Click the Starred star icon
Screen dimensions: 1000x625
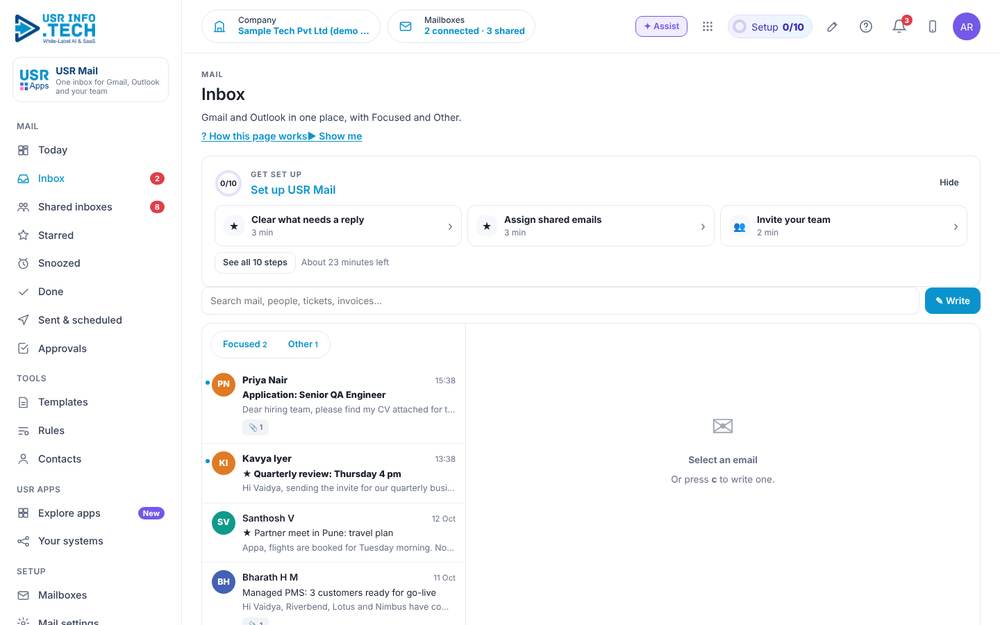(x=23, y=235)
